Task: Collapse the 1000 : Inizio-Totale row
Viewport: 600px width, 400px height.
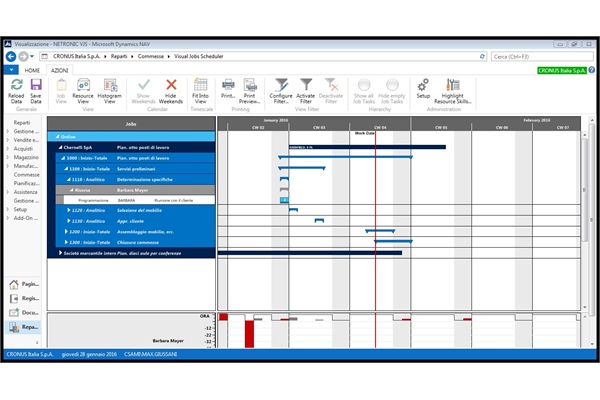Action: pyautogui.click(x=64, y=158)
